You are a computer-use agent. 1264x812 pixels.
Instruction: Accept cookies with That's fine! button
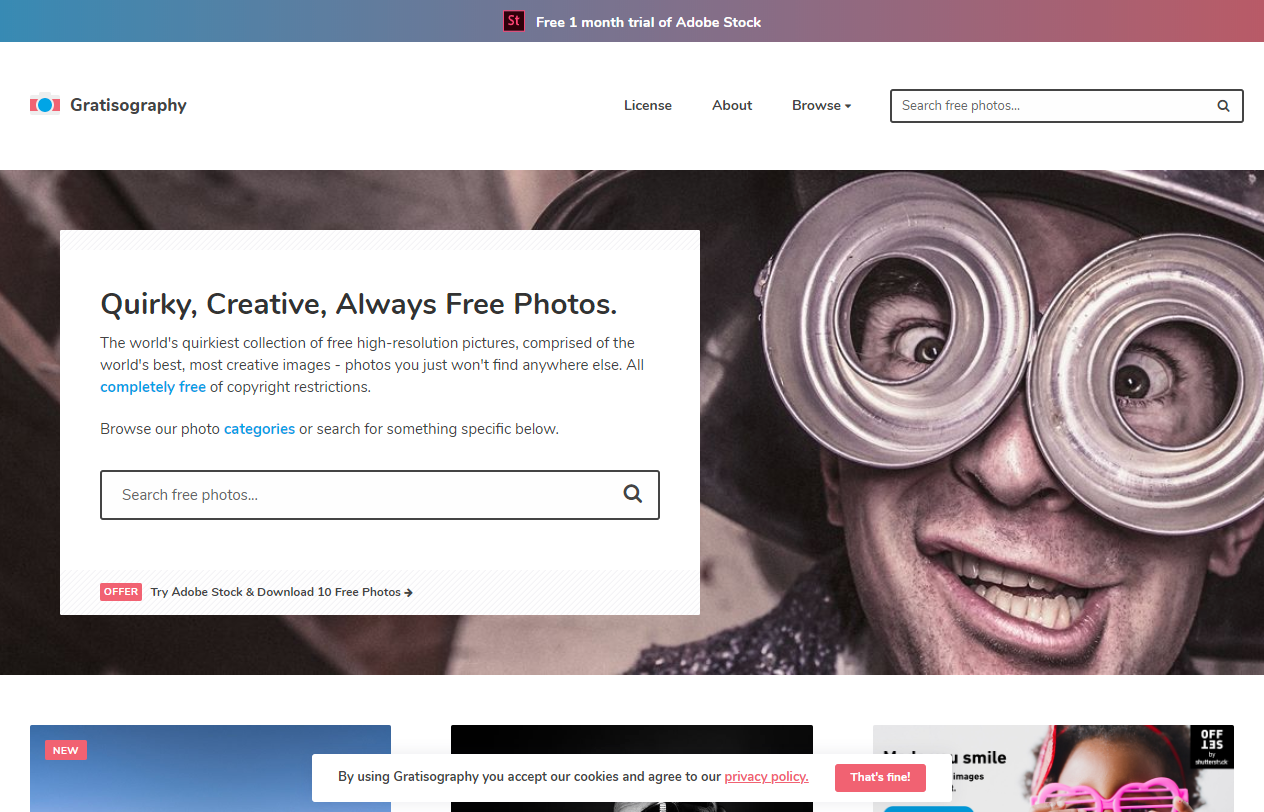(880, 777)
